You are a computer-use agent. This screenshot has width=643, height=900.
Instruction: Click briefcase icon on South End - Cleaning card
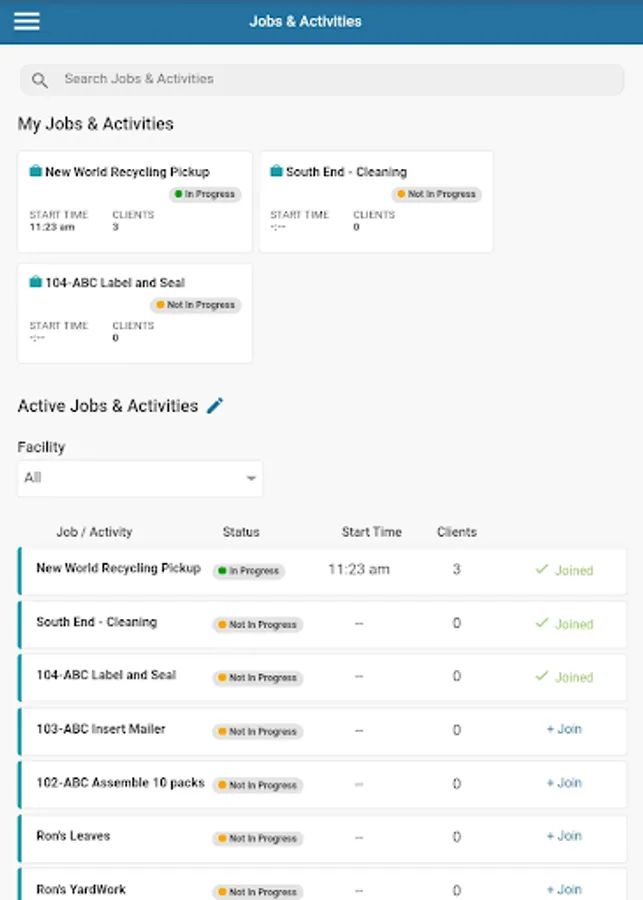[277, 172]
